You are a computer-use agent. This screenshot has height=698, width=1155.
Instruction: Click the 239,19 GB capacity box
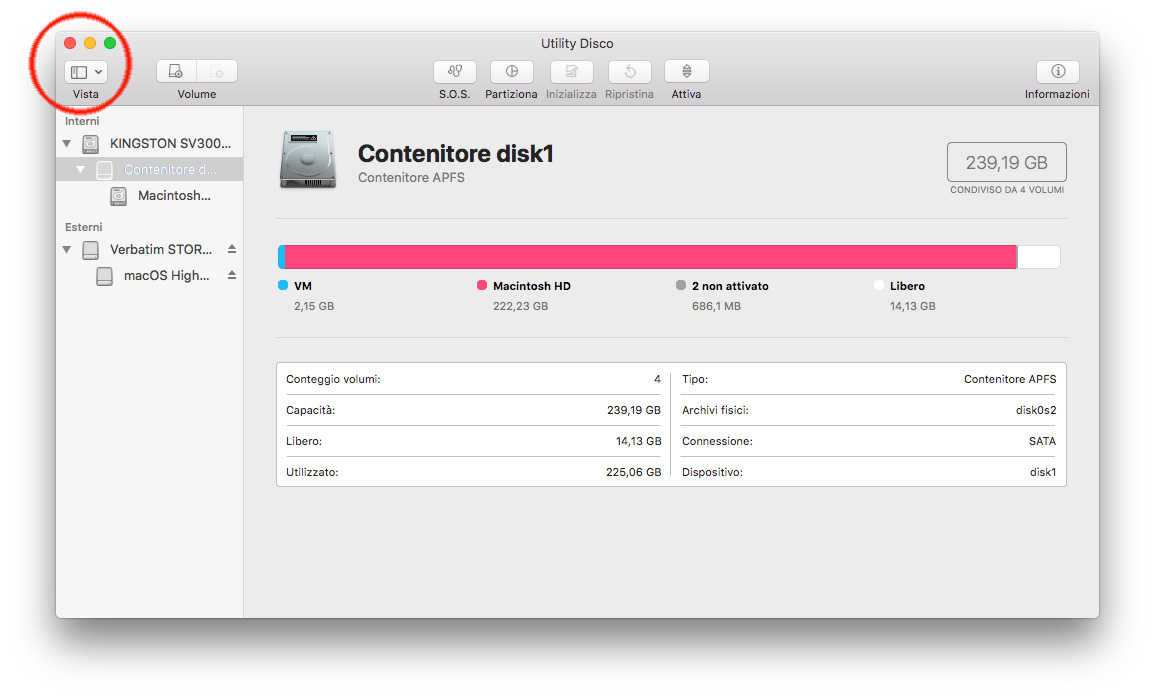coord(1007,162)
